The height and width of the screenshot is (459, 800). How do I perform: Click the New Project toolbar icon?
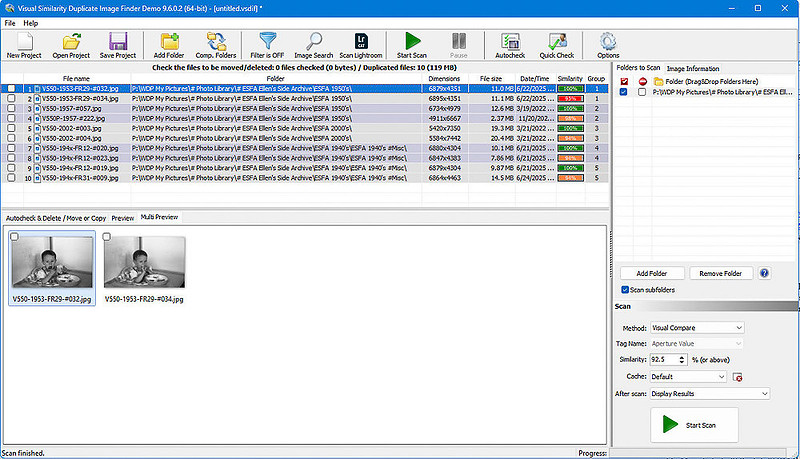click(x=24, y=42)
